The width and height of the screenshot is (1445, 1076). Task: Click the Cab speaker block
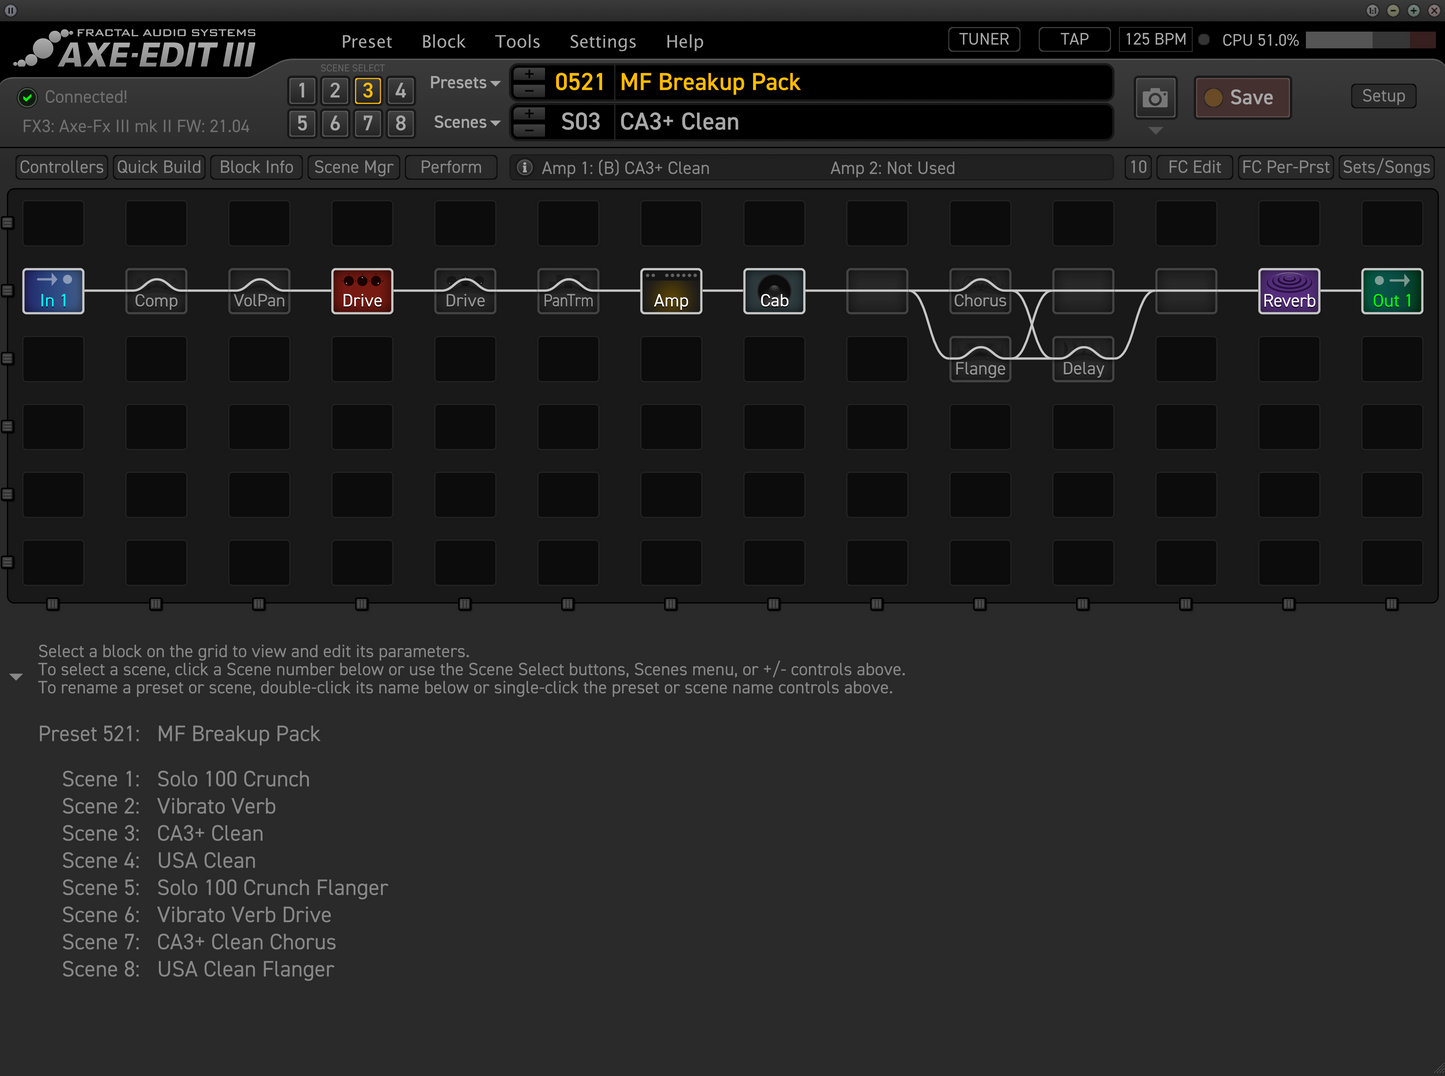pyautogui.click(x=774, y=291)
